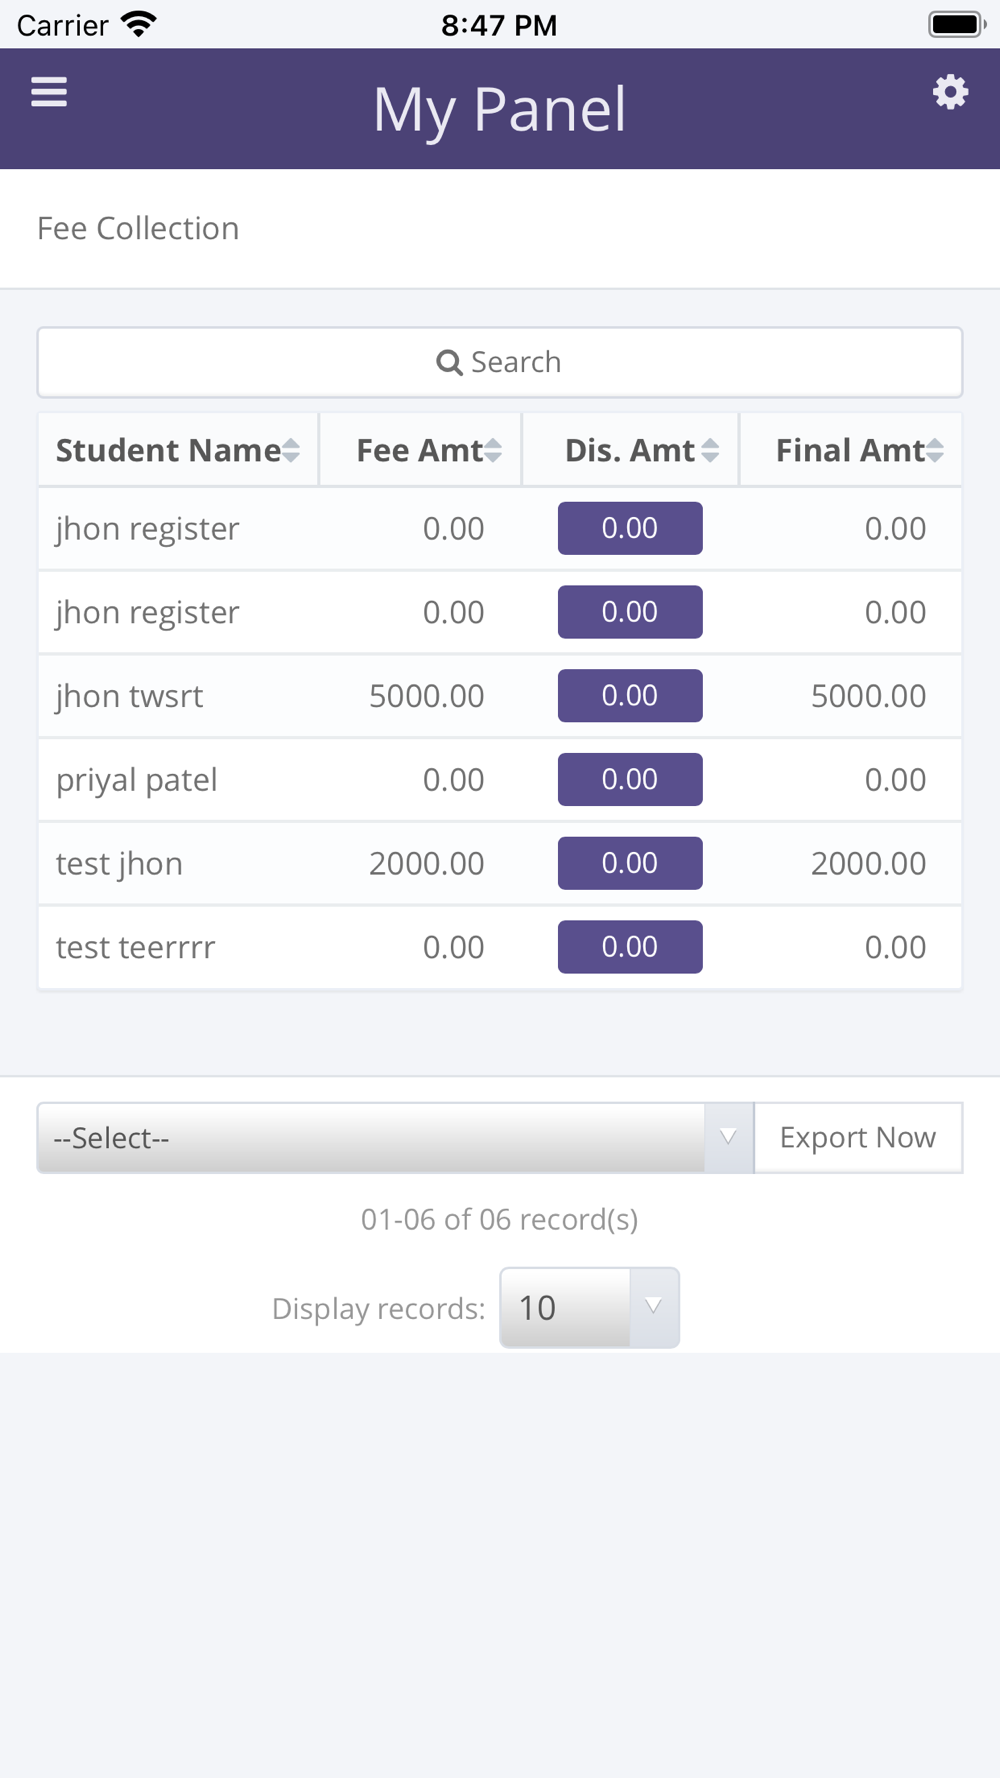
Task: Open the hamburger menu
Action: (x=49, y=92)
